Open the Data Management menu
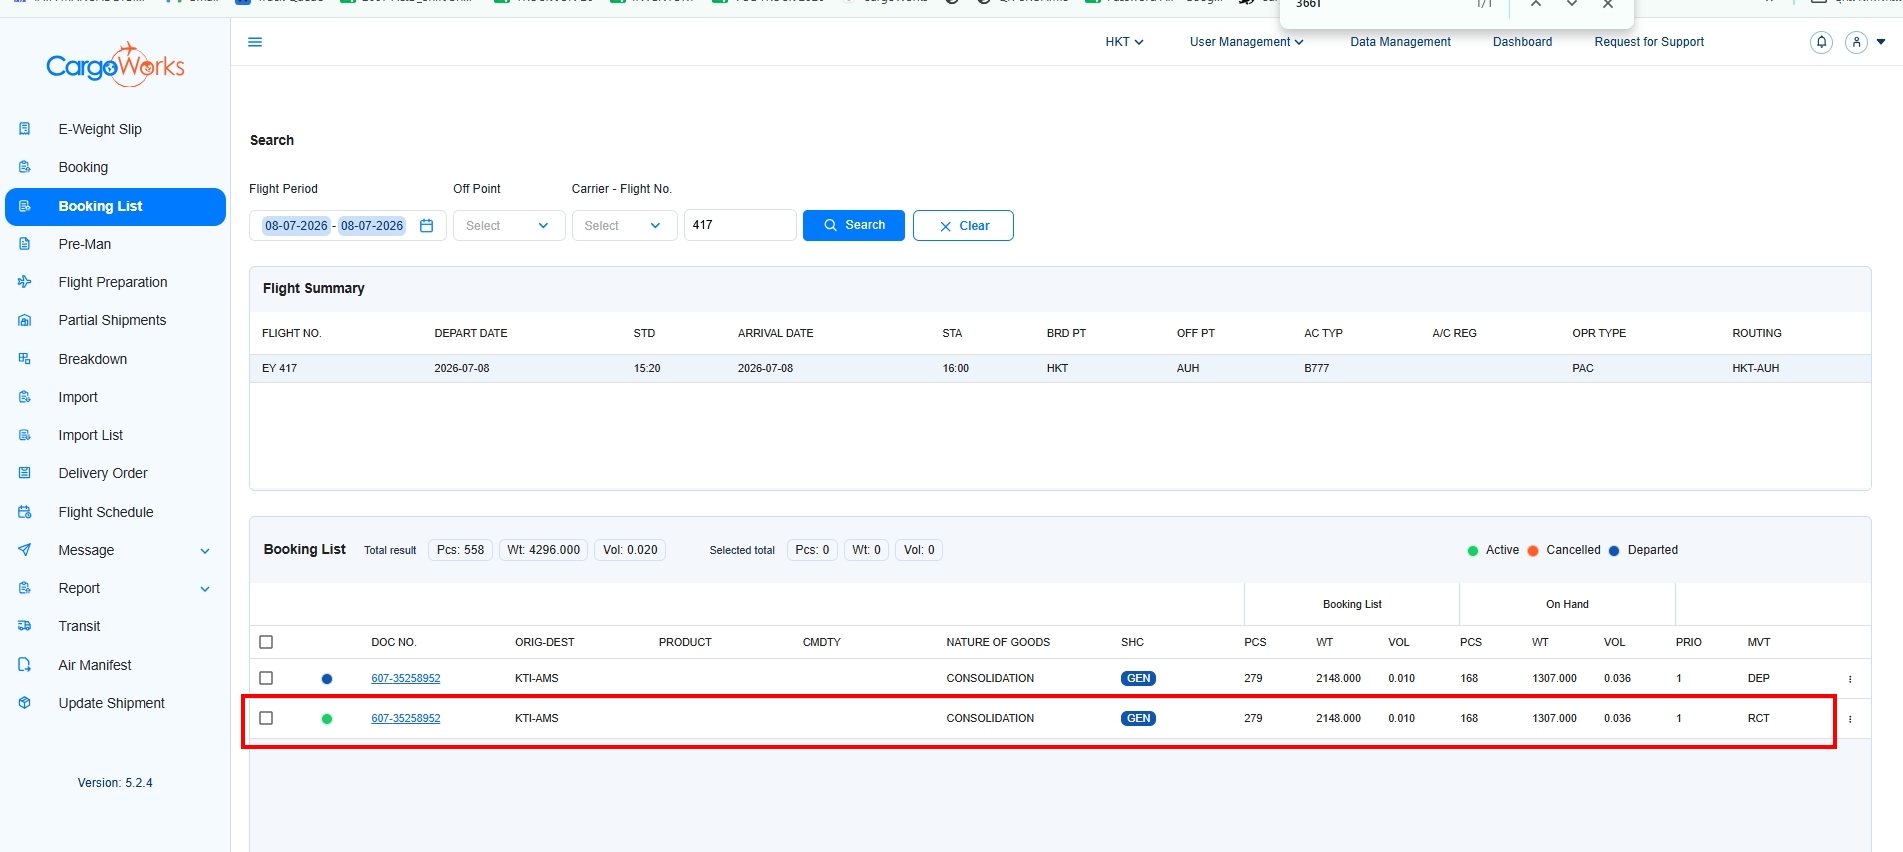The width and height of the screenshot is (1903, 852). coord(1400,42)
